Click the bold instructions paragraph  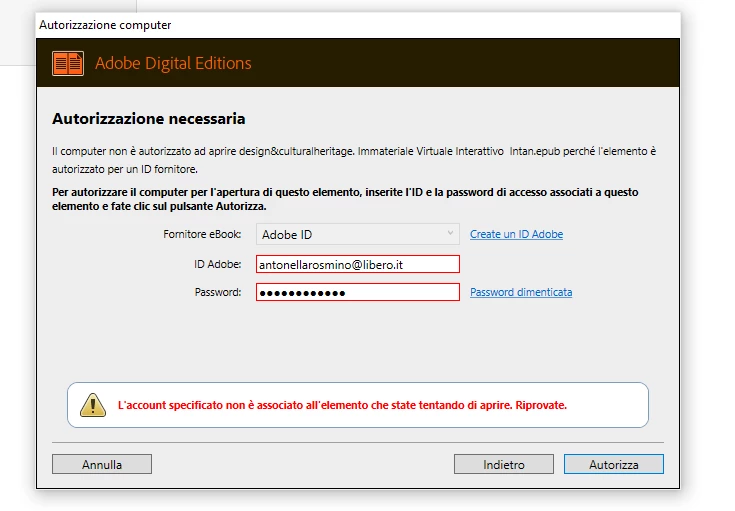coord(345,199)
